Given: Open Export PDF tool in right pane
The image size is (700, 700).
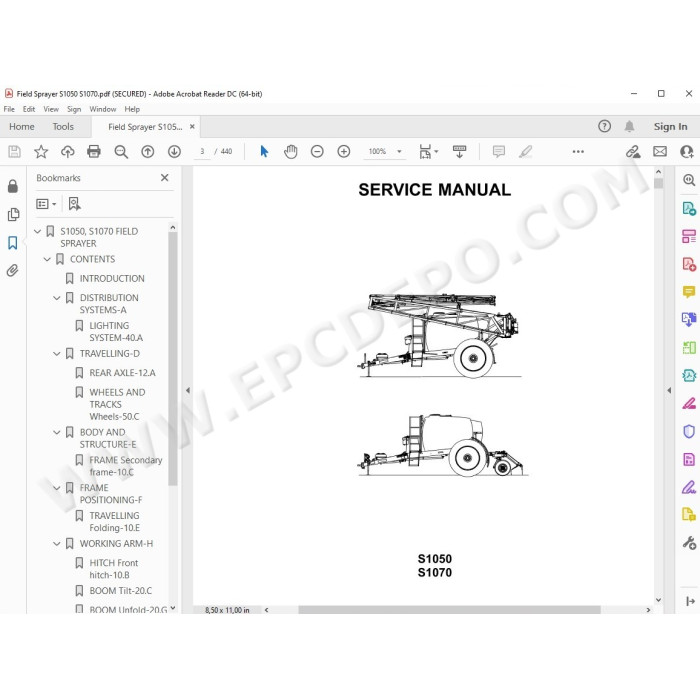Looking at the screenshot, I should (x=689, y=208).
